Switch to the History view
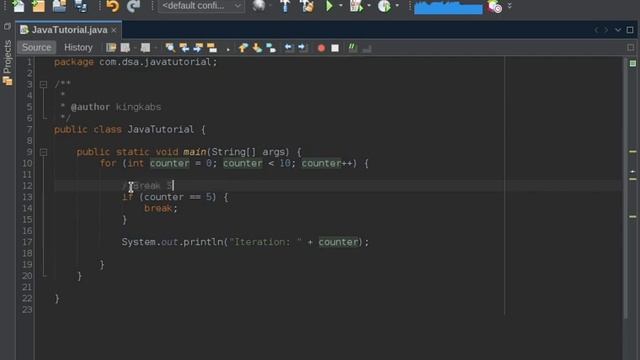This screenshot has height=360, width=640. coord(78,47)
